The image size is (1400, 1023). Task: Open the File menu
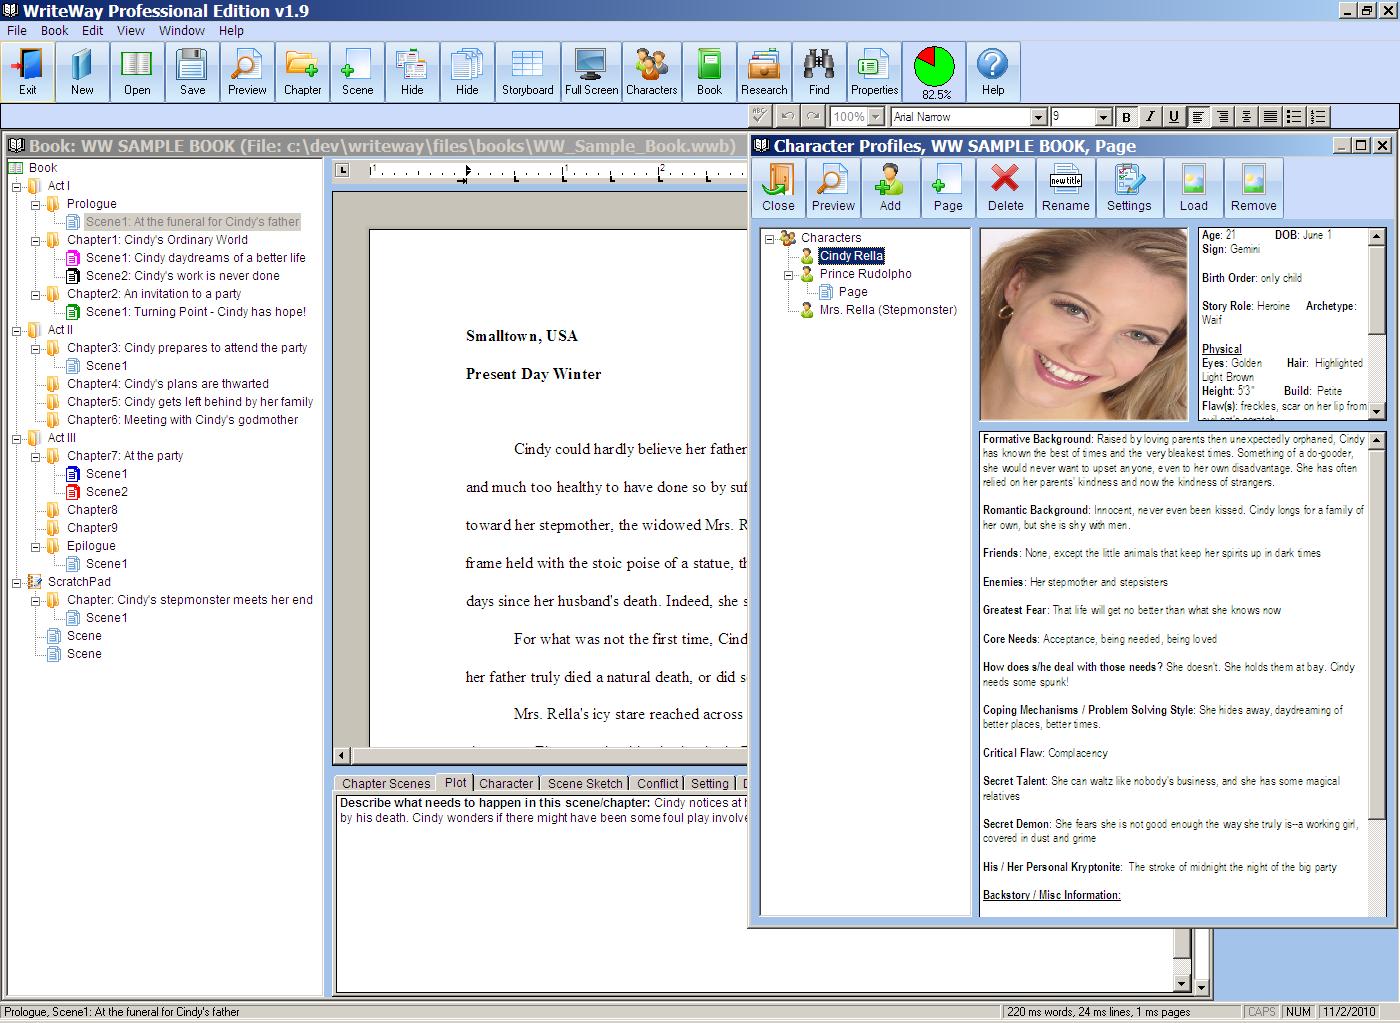pyautogui.click(x=17, y=30)
